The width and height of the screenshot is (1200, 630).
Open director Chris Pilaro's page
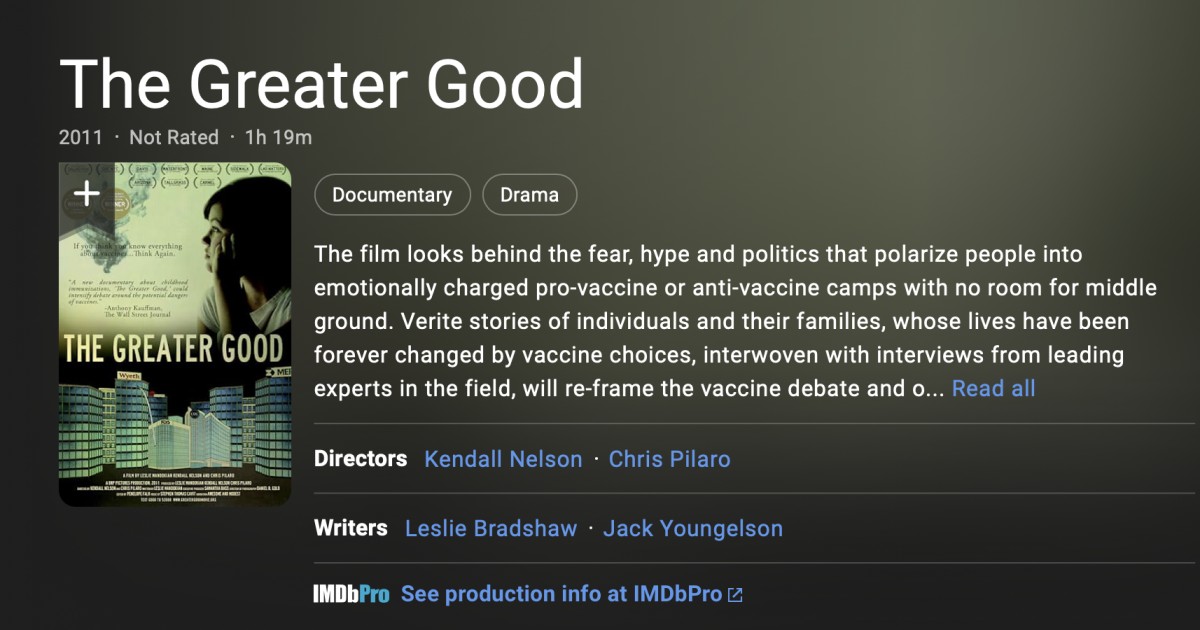pos(669,459)
